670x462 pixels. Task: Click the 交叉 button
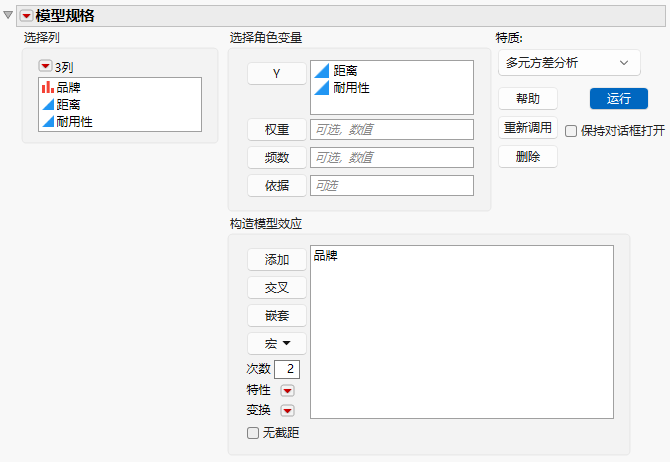[277, 288]
